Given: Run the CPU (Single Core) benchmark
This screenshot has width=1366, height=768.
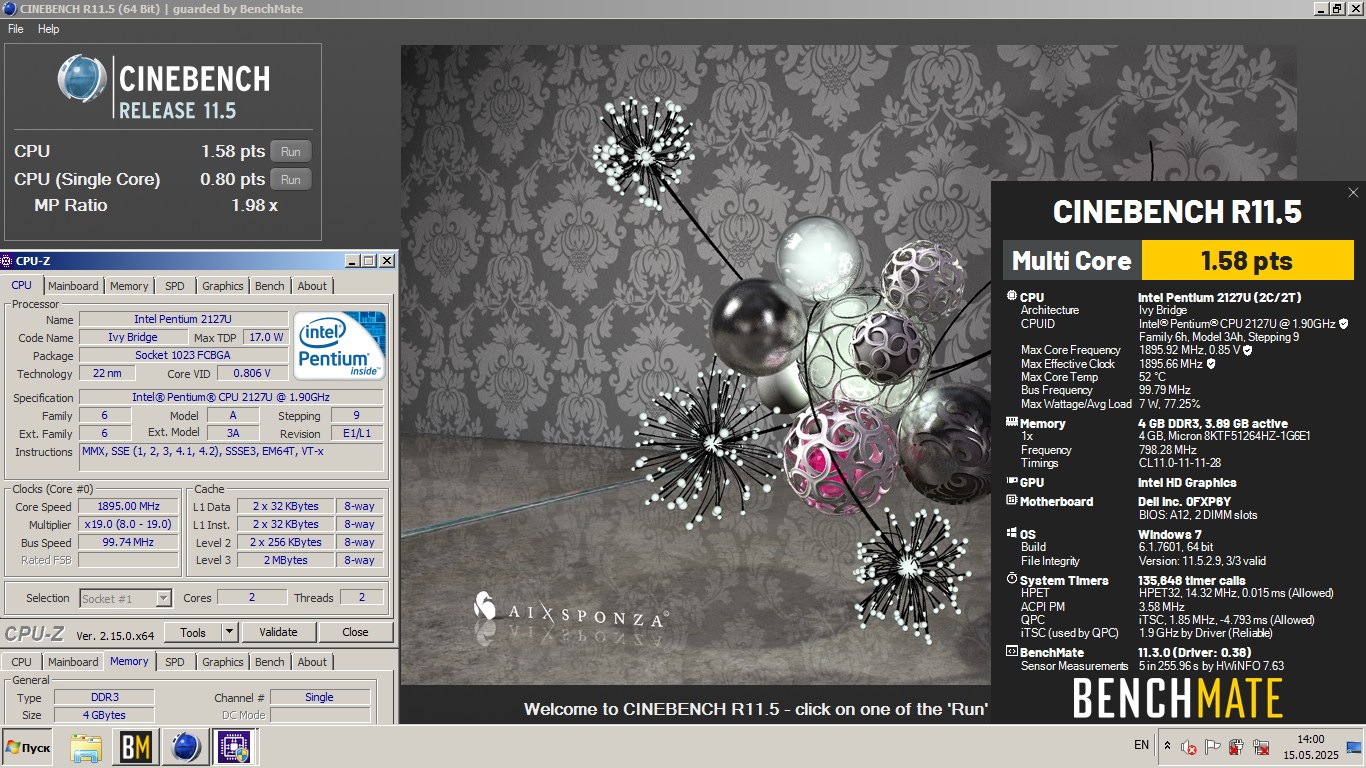Looking at the screenshot, I should 290,180.
